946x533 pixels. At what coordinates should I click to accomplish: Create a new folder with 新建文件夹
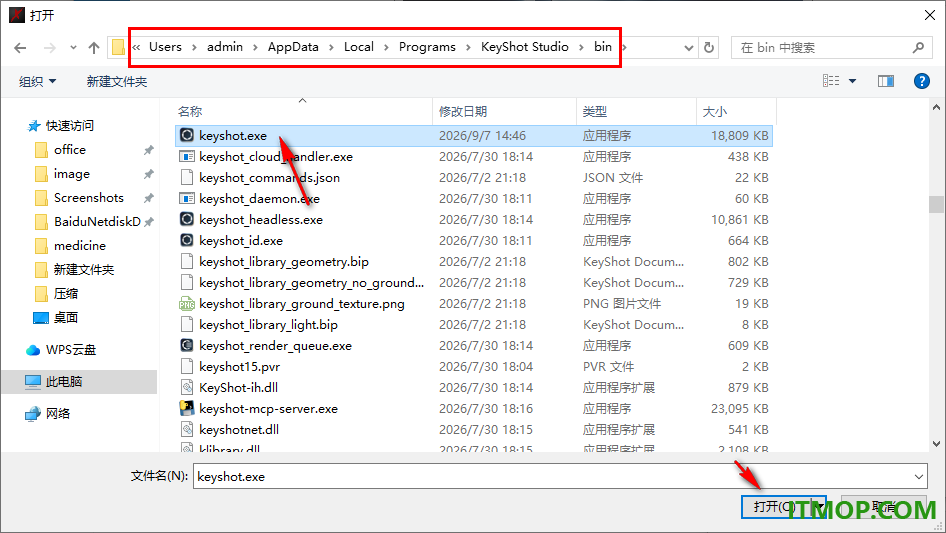116,81
